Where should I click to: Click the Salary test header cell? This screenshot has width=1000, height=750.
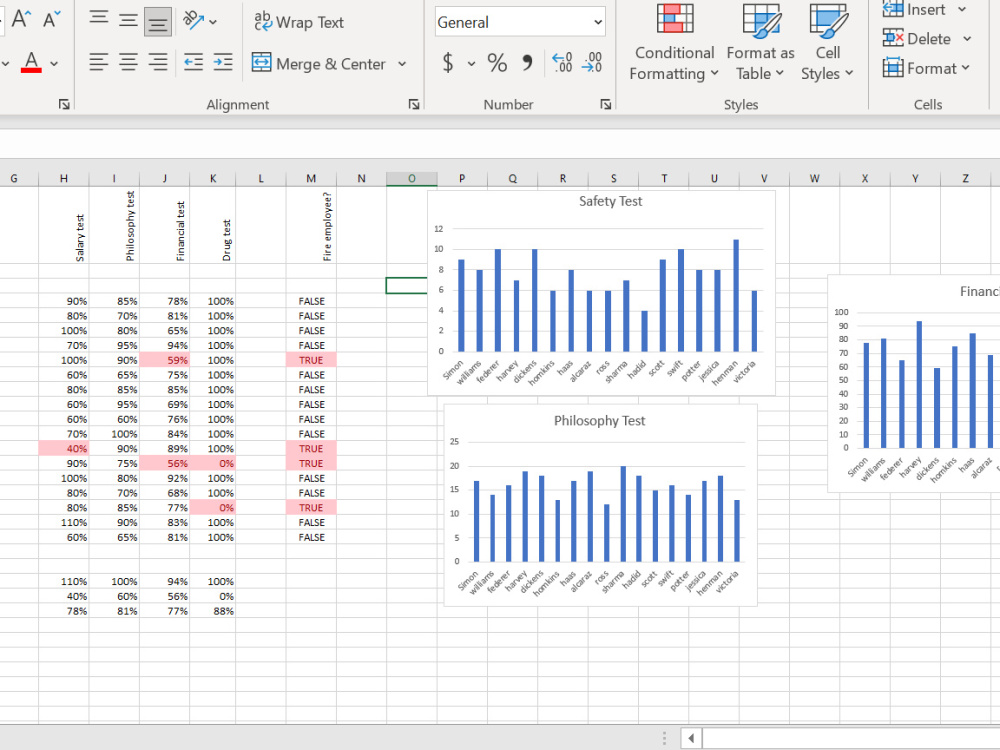64,225
